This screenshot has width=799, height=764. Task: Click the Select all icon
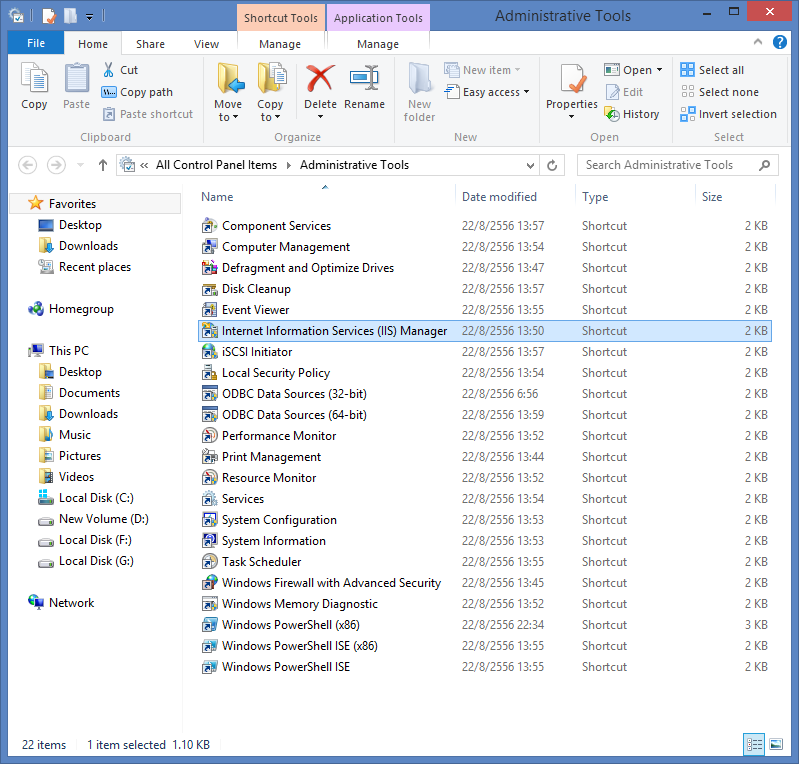click(687, 70)
